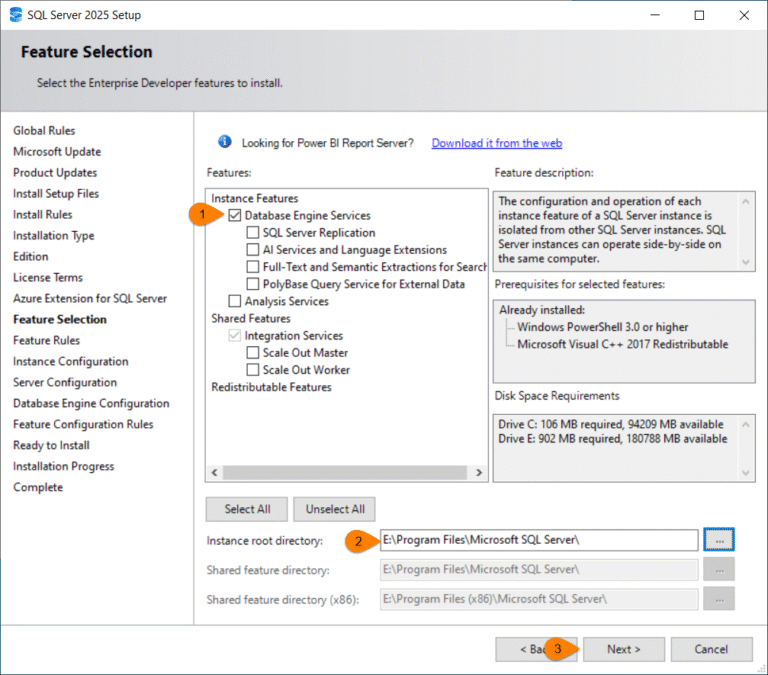Check Full-Text and Semantic Extractions for Search
The height and width of the screenshot is (675, 768).
pos(253,266)
